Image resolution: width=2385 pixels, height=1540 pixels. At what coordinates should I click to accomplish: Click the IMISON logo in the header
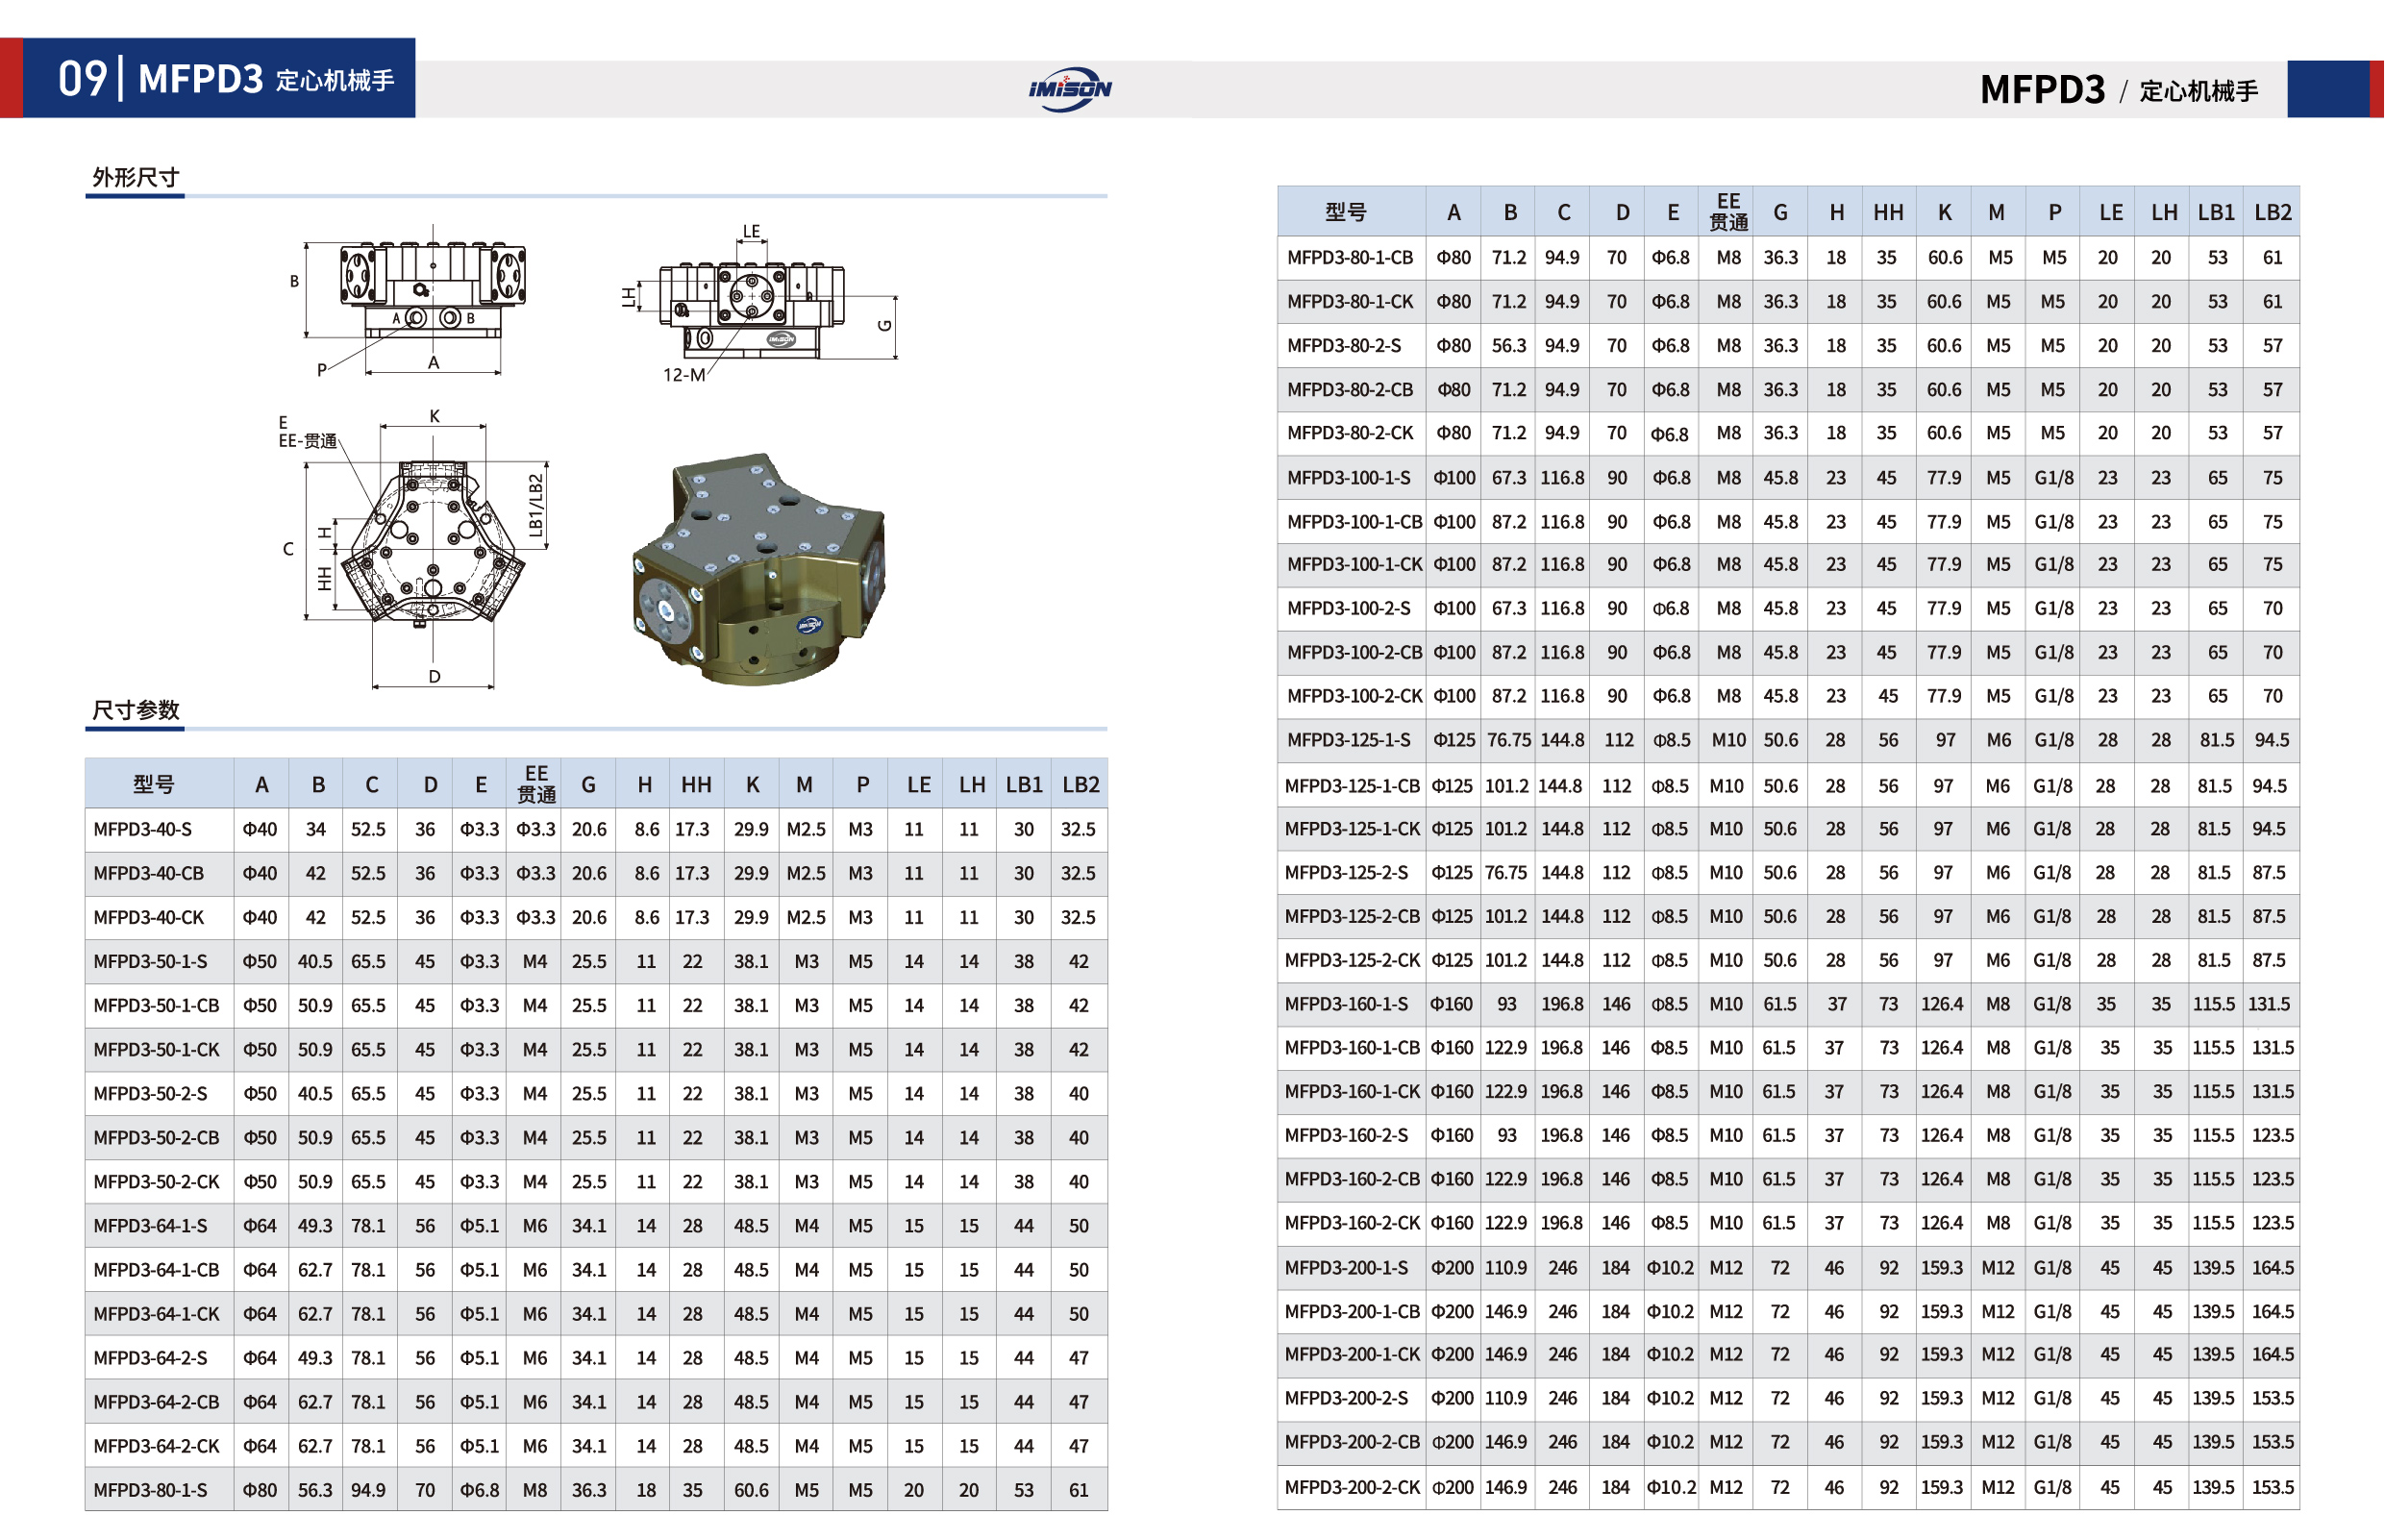click(1070, 89)
